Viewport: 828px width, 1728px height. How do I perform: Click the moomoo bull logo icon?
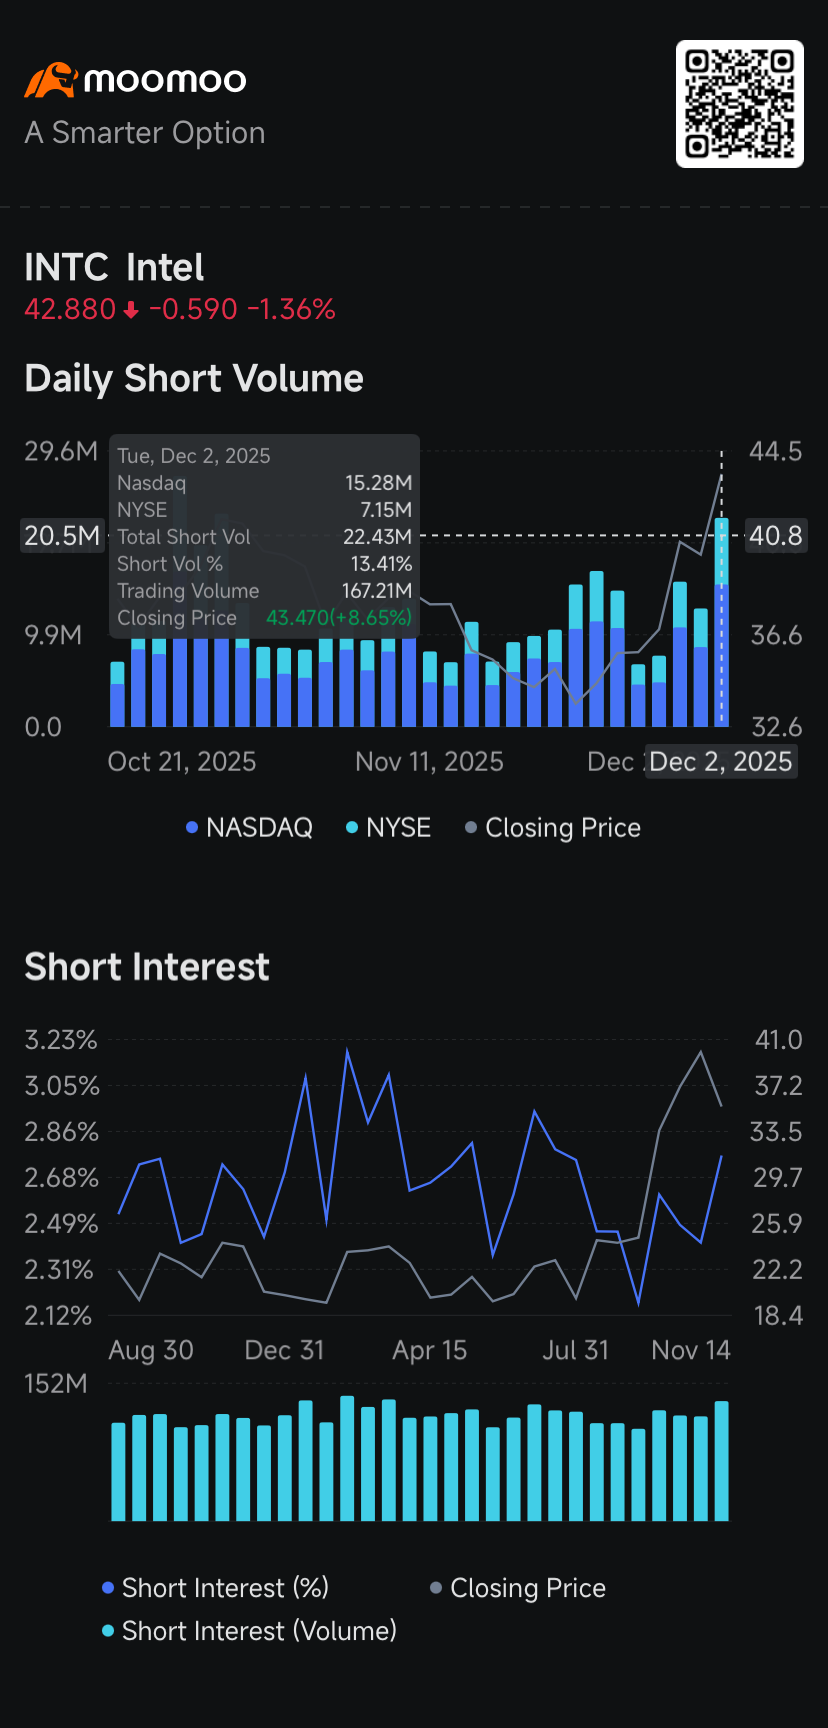tap(50, 80)
